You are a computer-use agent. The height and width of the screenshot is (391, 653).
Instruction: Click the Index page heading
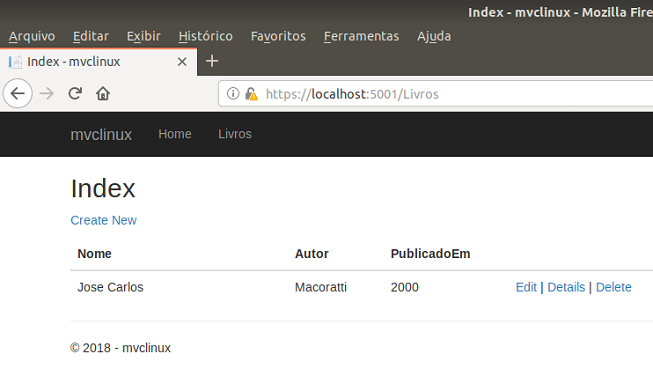click(103, 189)
